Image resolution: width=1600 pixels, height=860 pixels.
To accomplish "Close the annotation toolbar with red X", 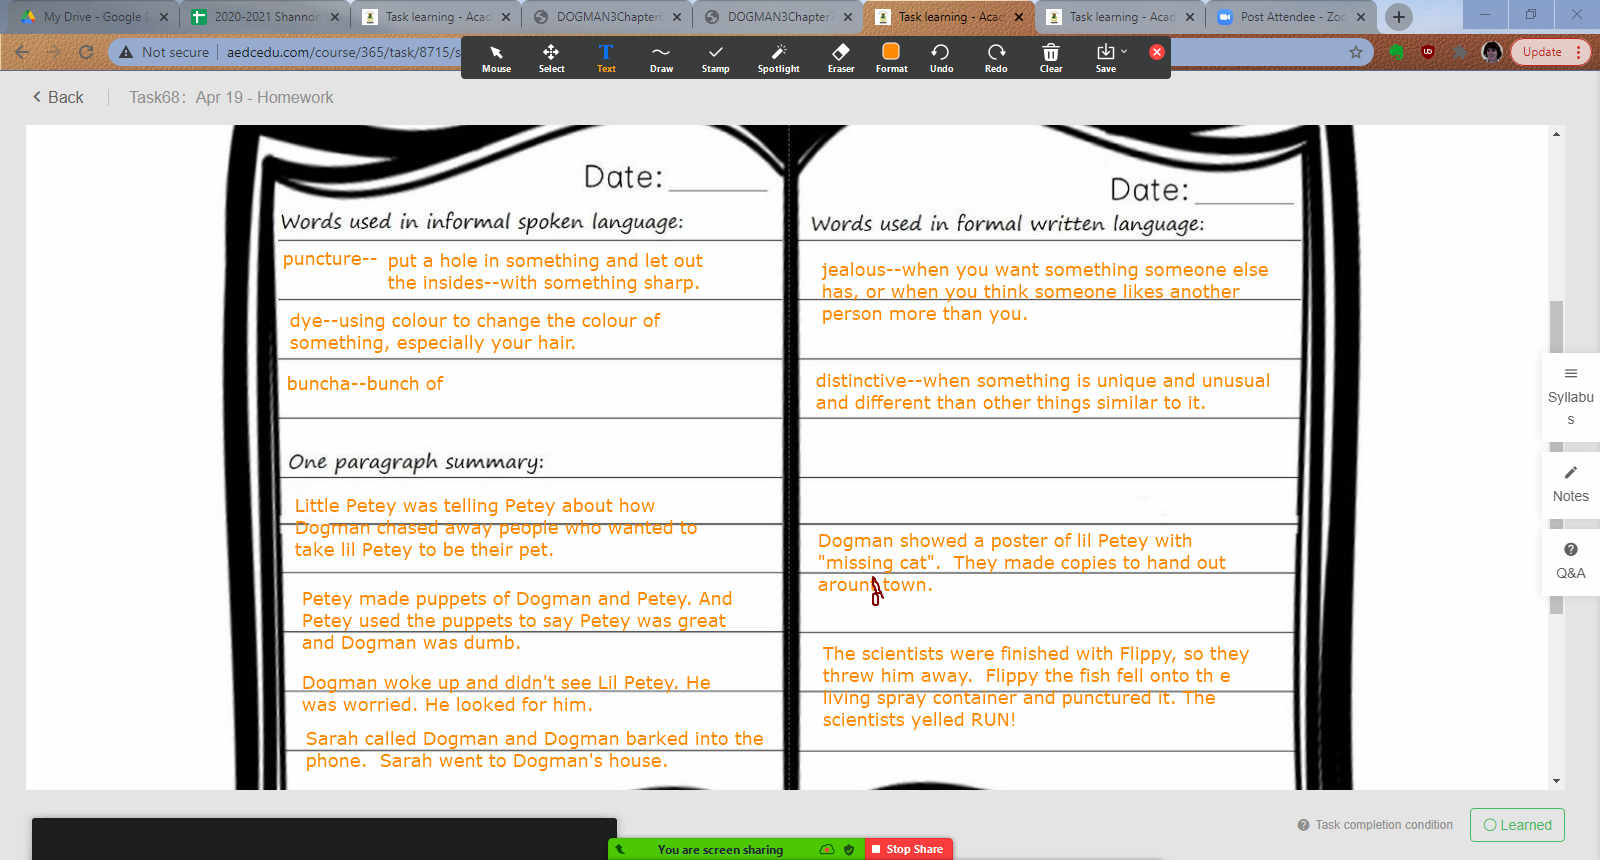I will [x=1157, y=52].
